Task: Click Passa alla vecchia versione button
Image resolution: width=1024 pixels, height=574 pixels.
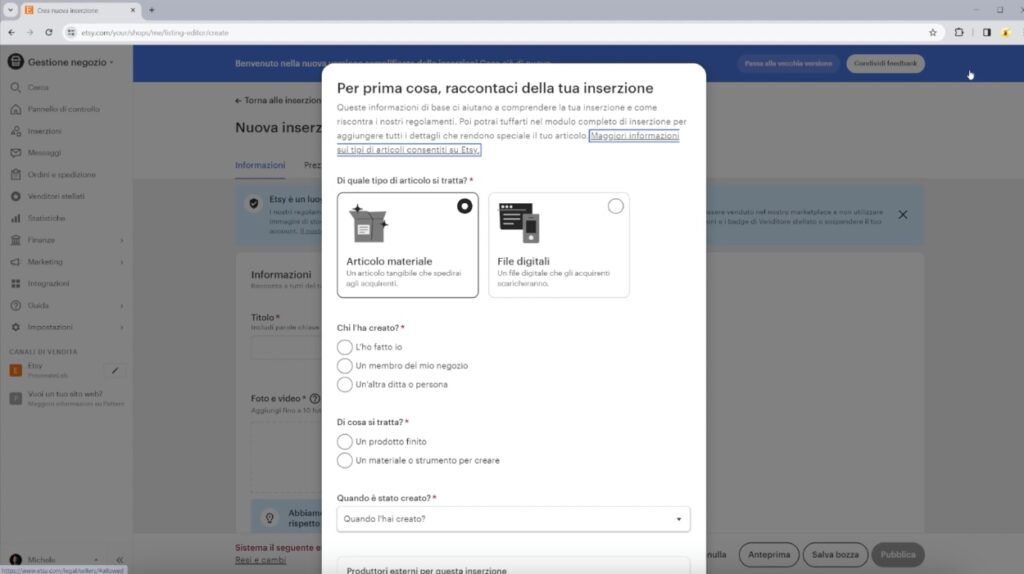Action: [788, 63]
